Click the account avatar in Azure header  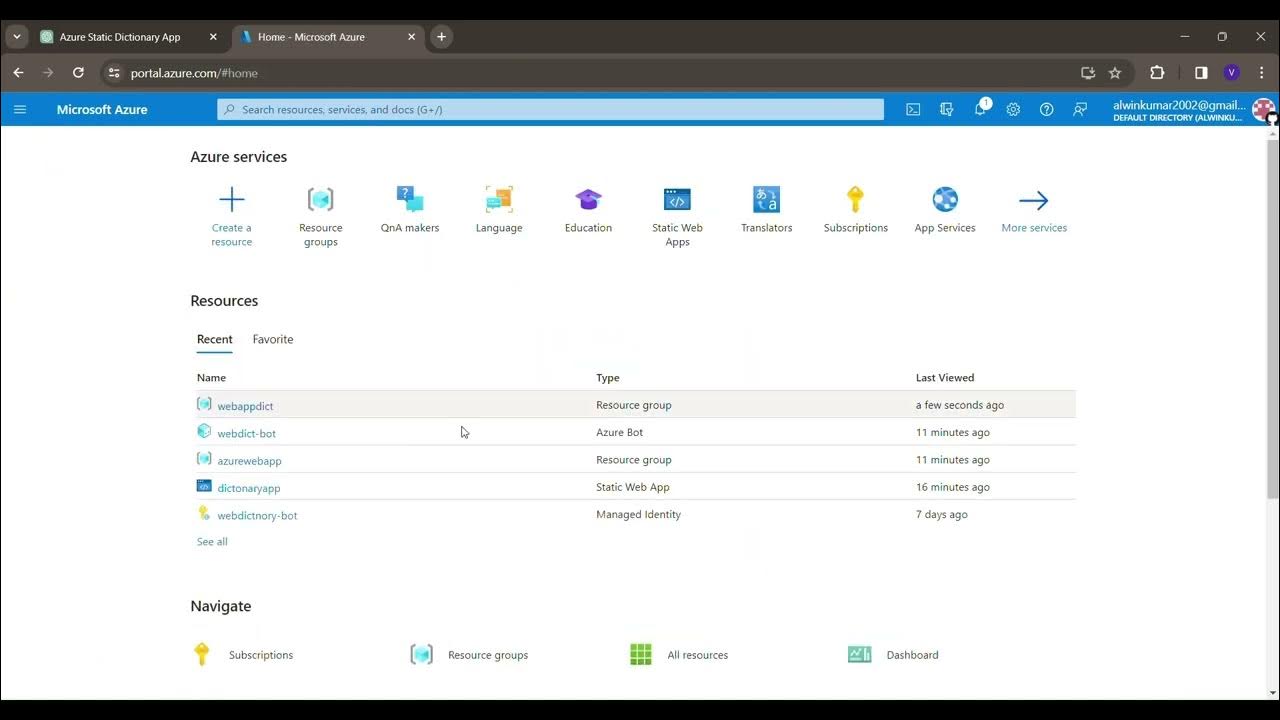click(x=1263, y=109)
